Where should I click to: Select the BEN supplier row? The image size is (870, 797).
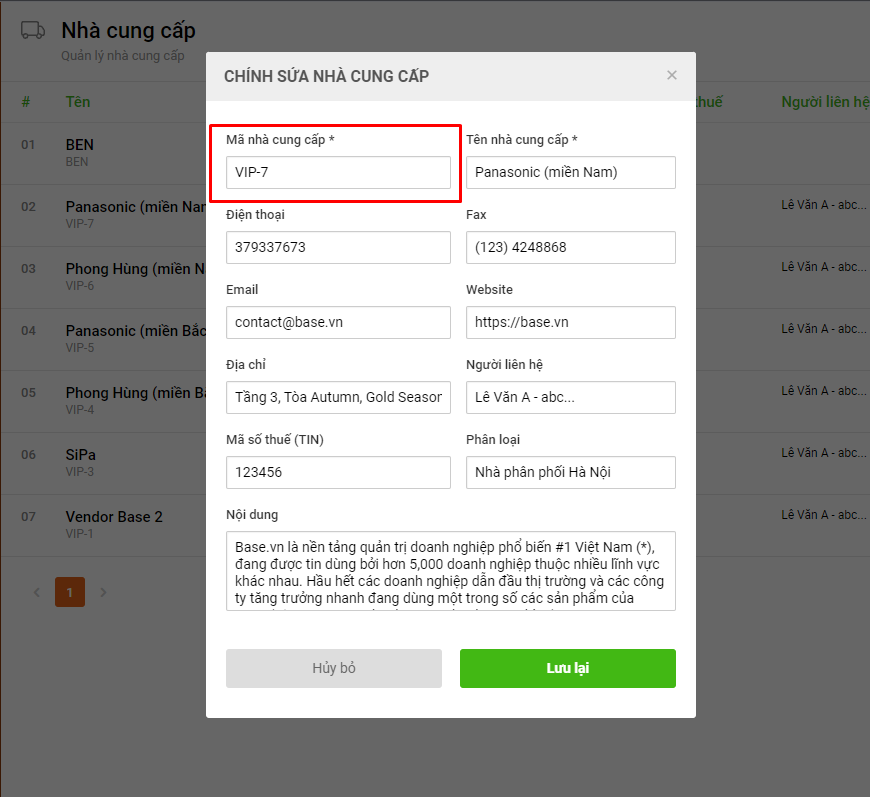click(103, 153)
